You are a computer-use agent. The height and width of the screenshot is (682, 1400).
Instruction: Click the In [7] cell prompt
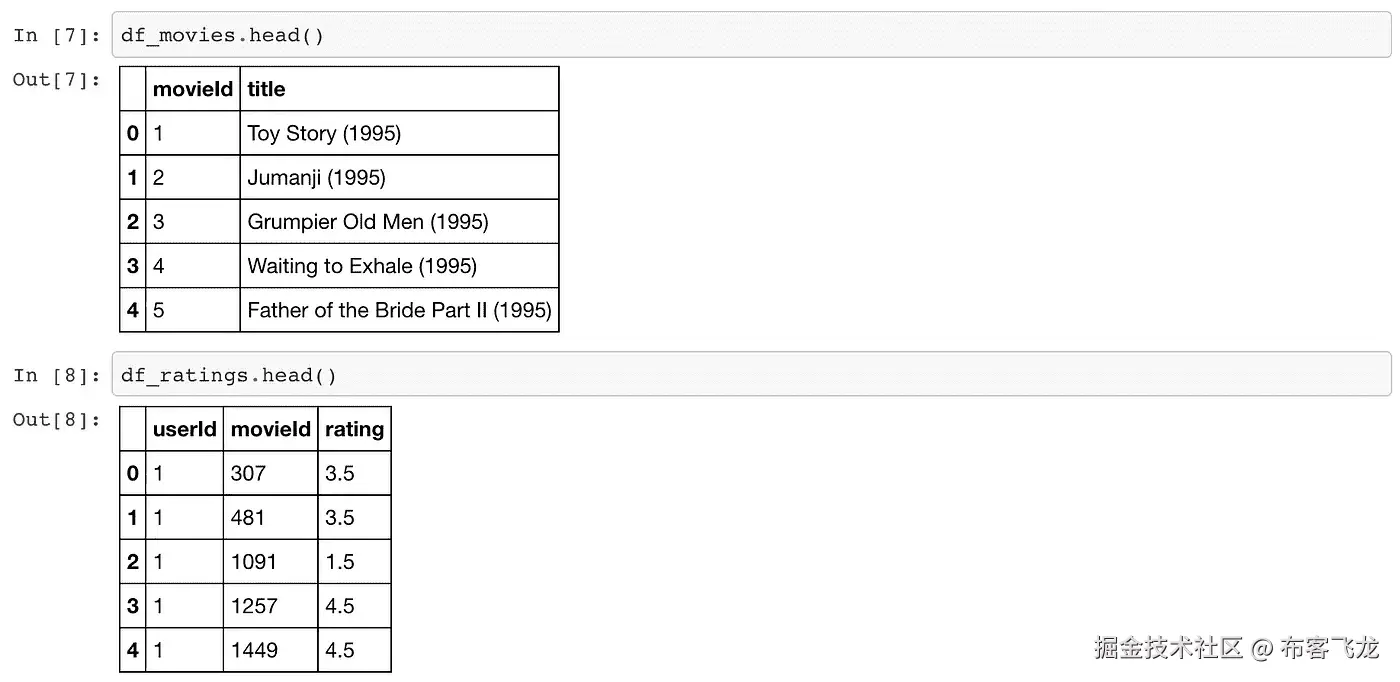point(57,36)
